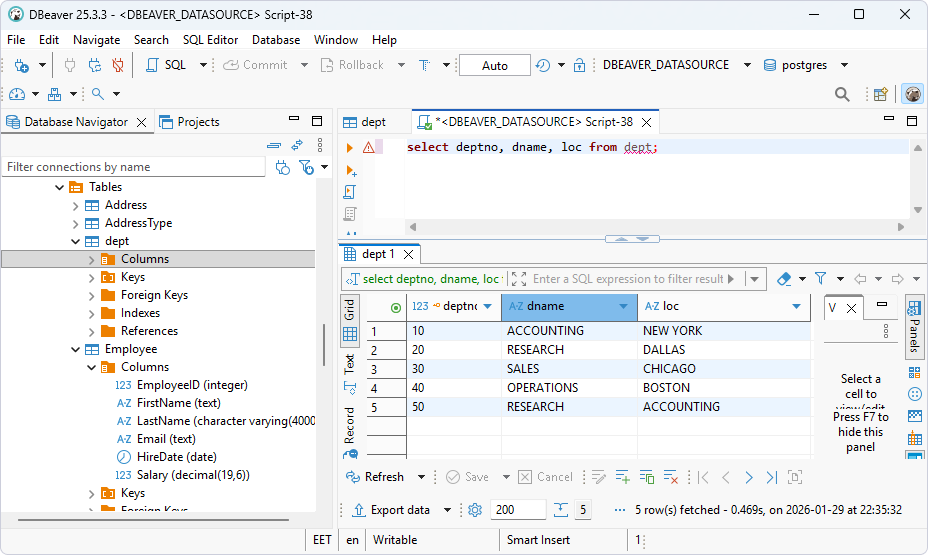Collapse the Employee table node
This screenshot has height=555, width=928.
click(75, 350)
